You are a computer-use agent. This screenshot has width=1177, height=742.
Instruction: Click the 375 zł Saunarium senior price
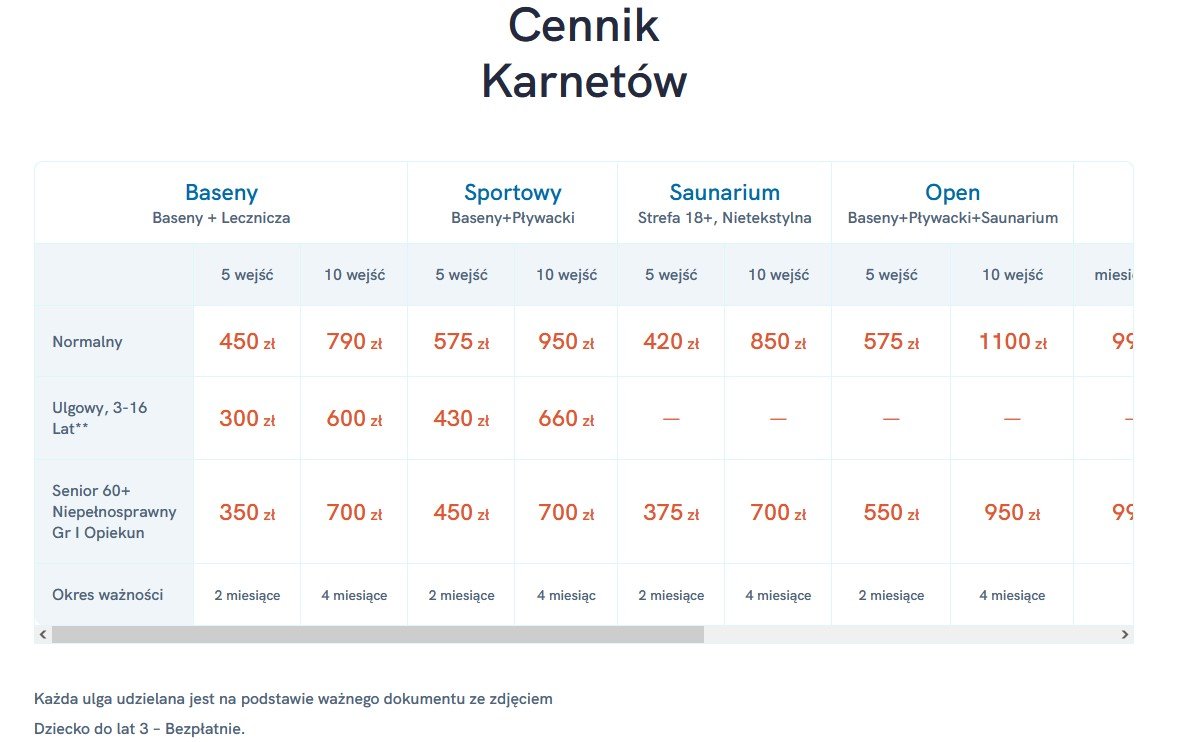click(x=671, y=512)
